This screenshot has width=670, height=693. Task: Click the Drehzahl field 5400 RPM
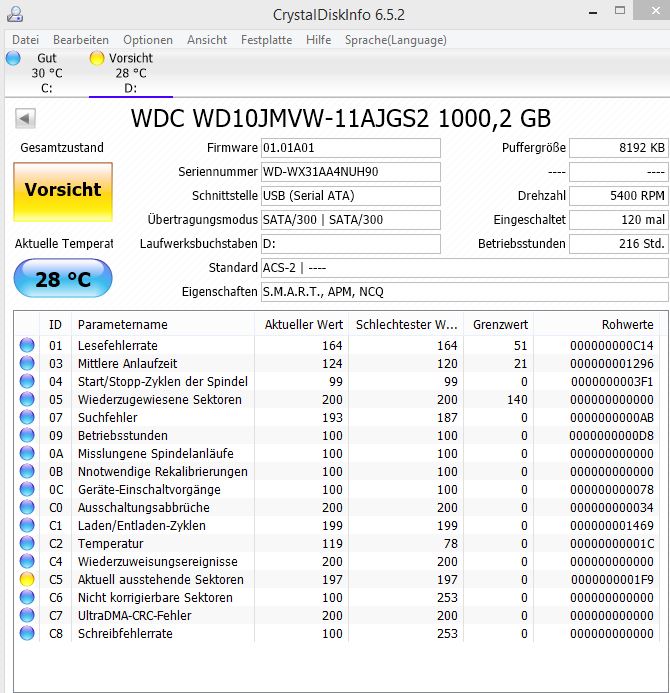click(619, 196)
